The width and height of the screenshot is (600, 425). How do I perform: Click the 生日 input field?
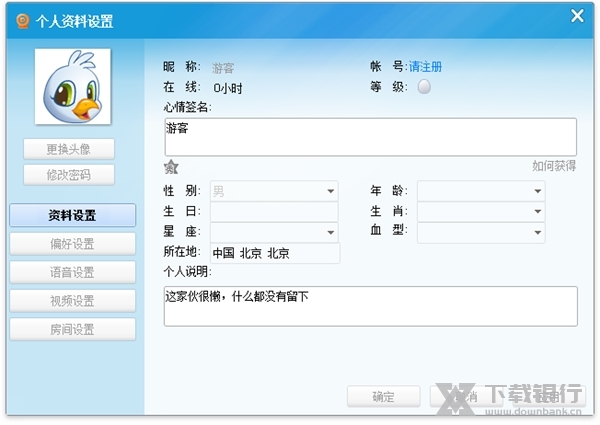point(274,212)
